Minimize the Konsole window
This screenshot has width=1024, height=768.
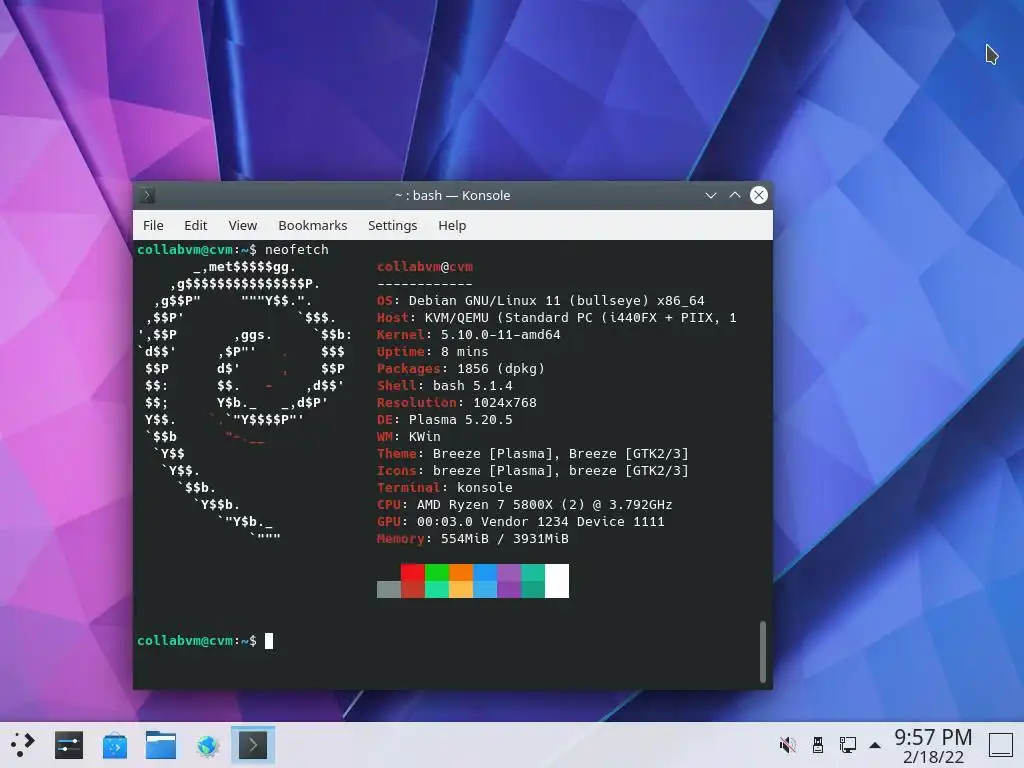click(711, 195)
